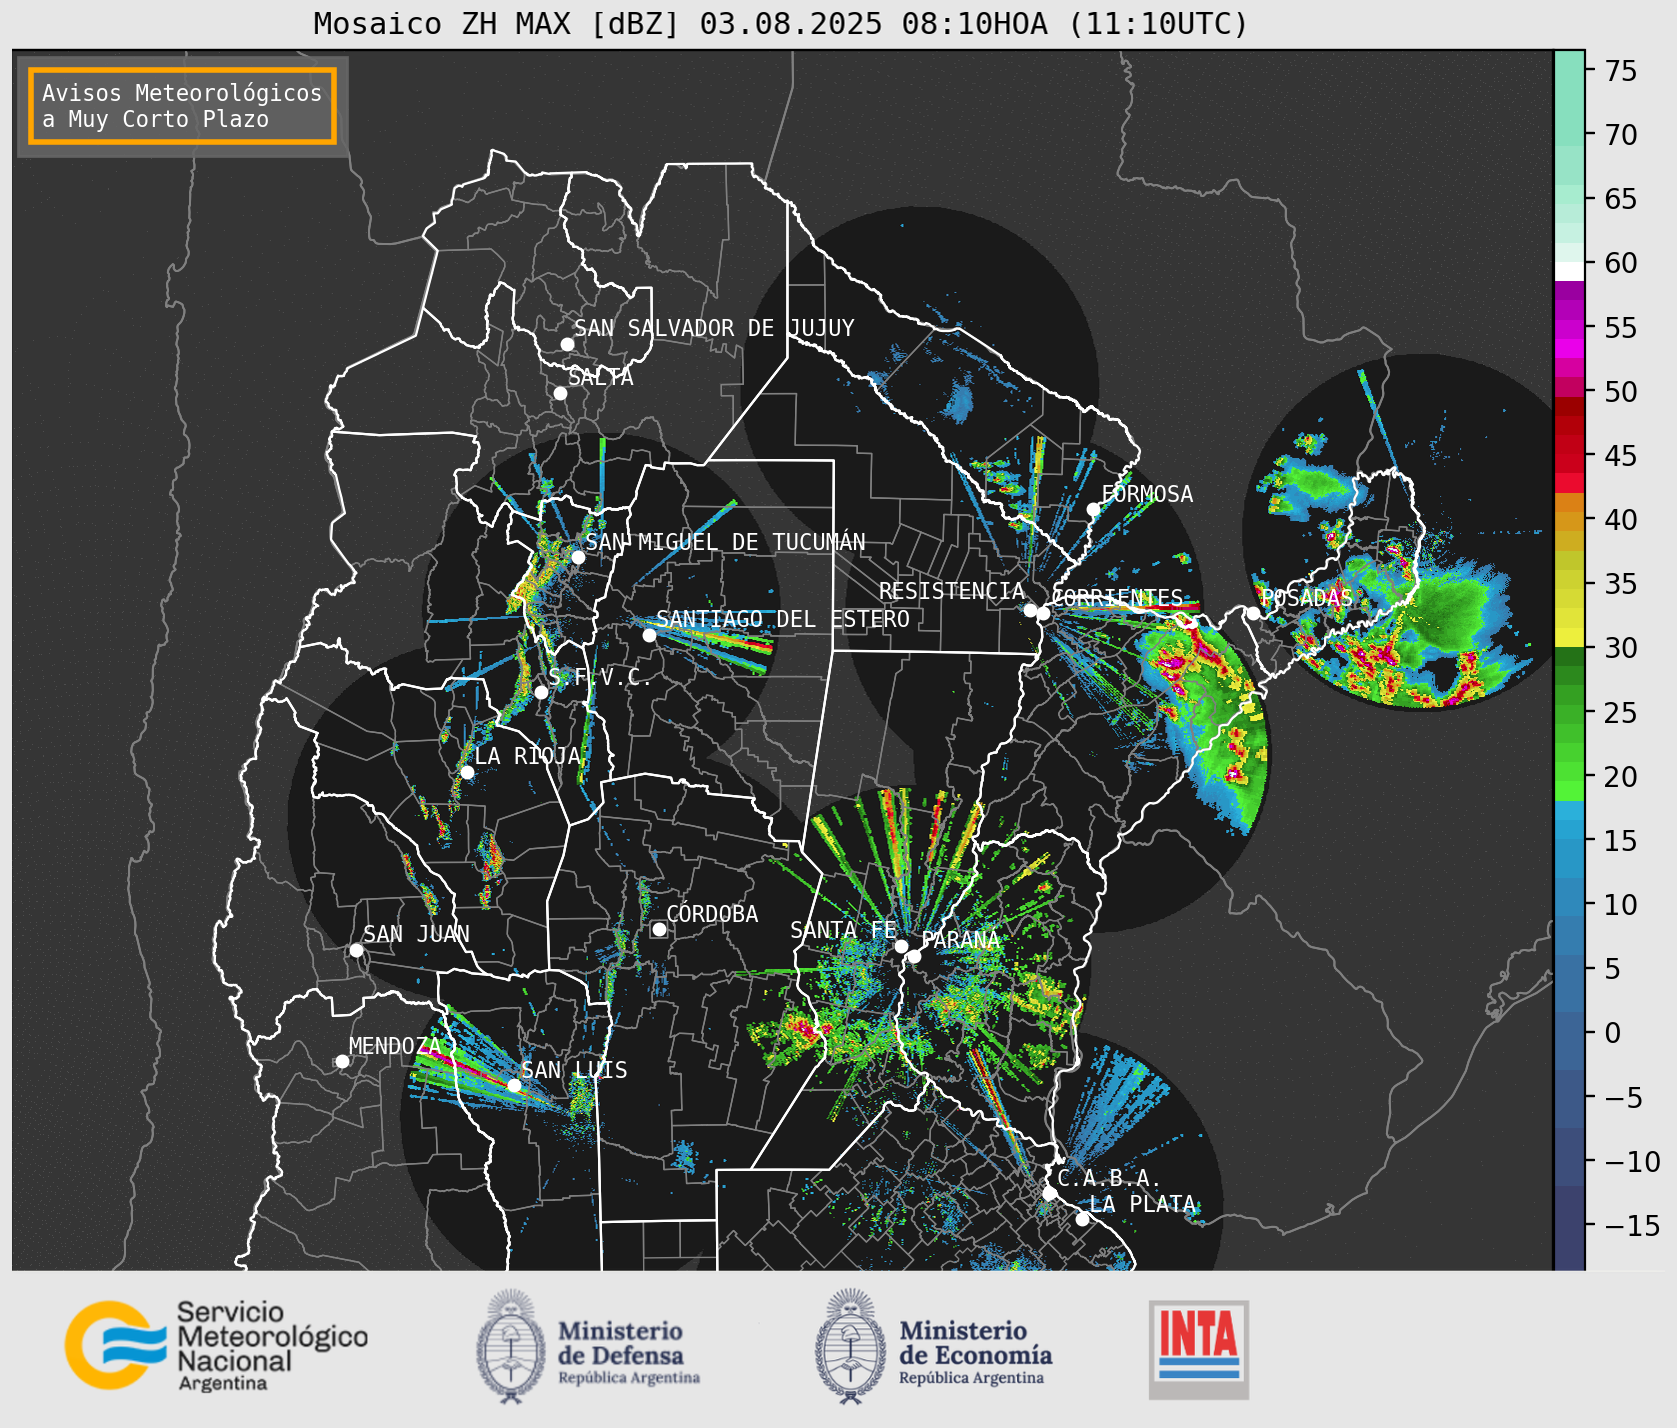Click the Ministerio de Economía emblem
The image size is (1677, 1428).
851,1346
